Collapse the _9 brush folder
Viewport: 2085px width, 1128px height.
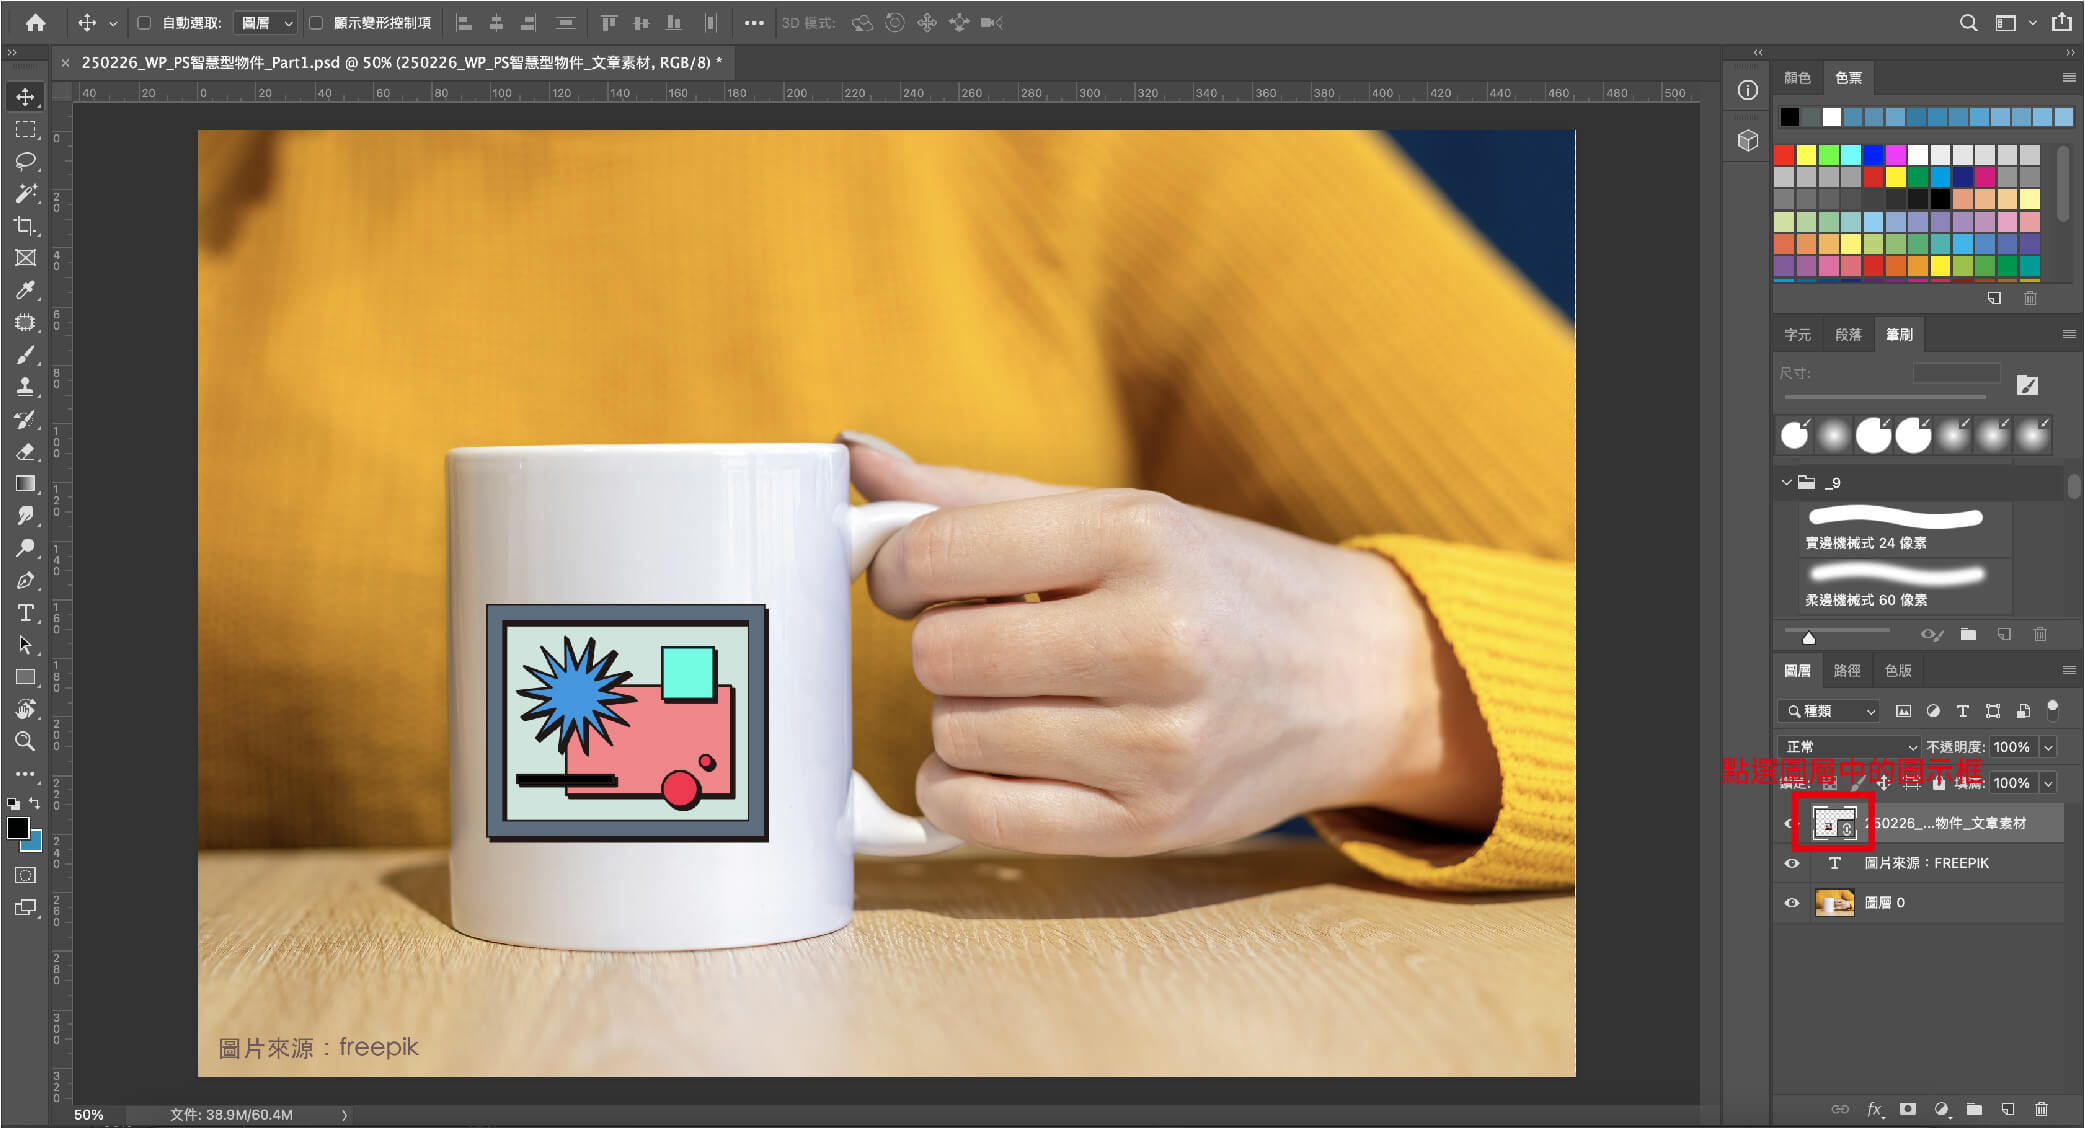click(x=1787, y=482)
